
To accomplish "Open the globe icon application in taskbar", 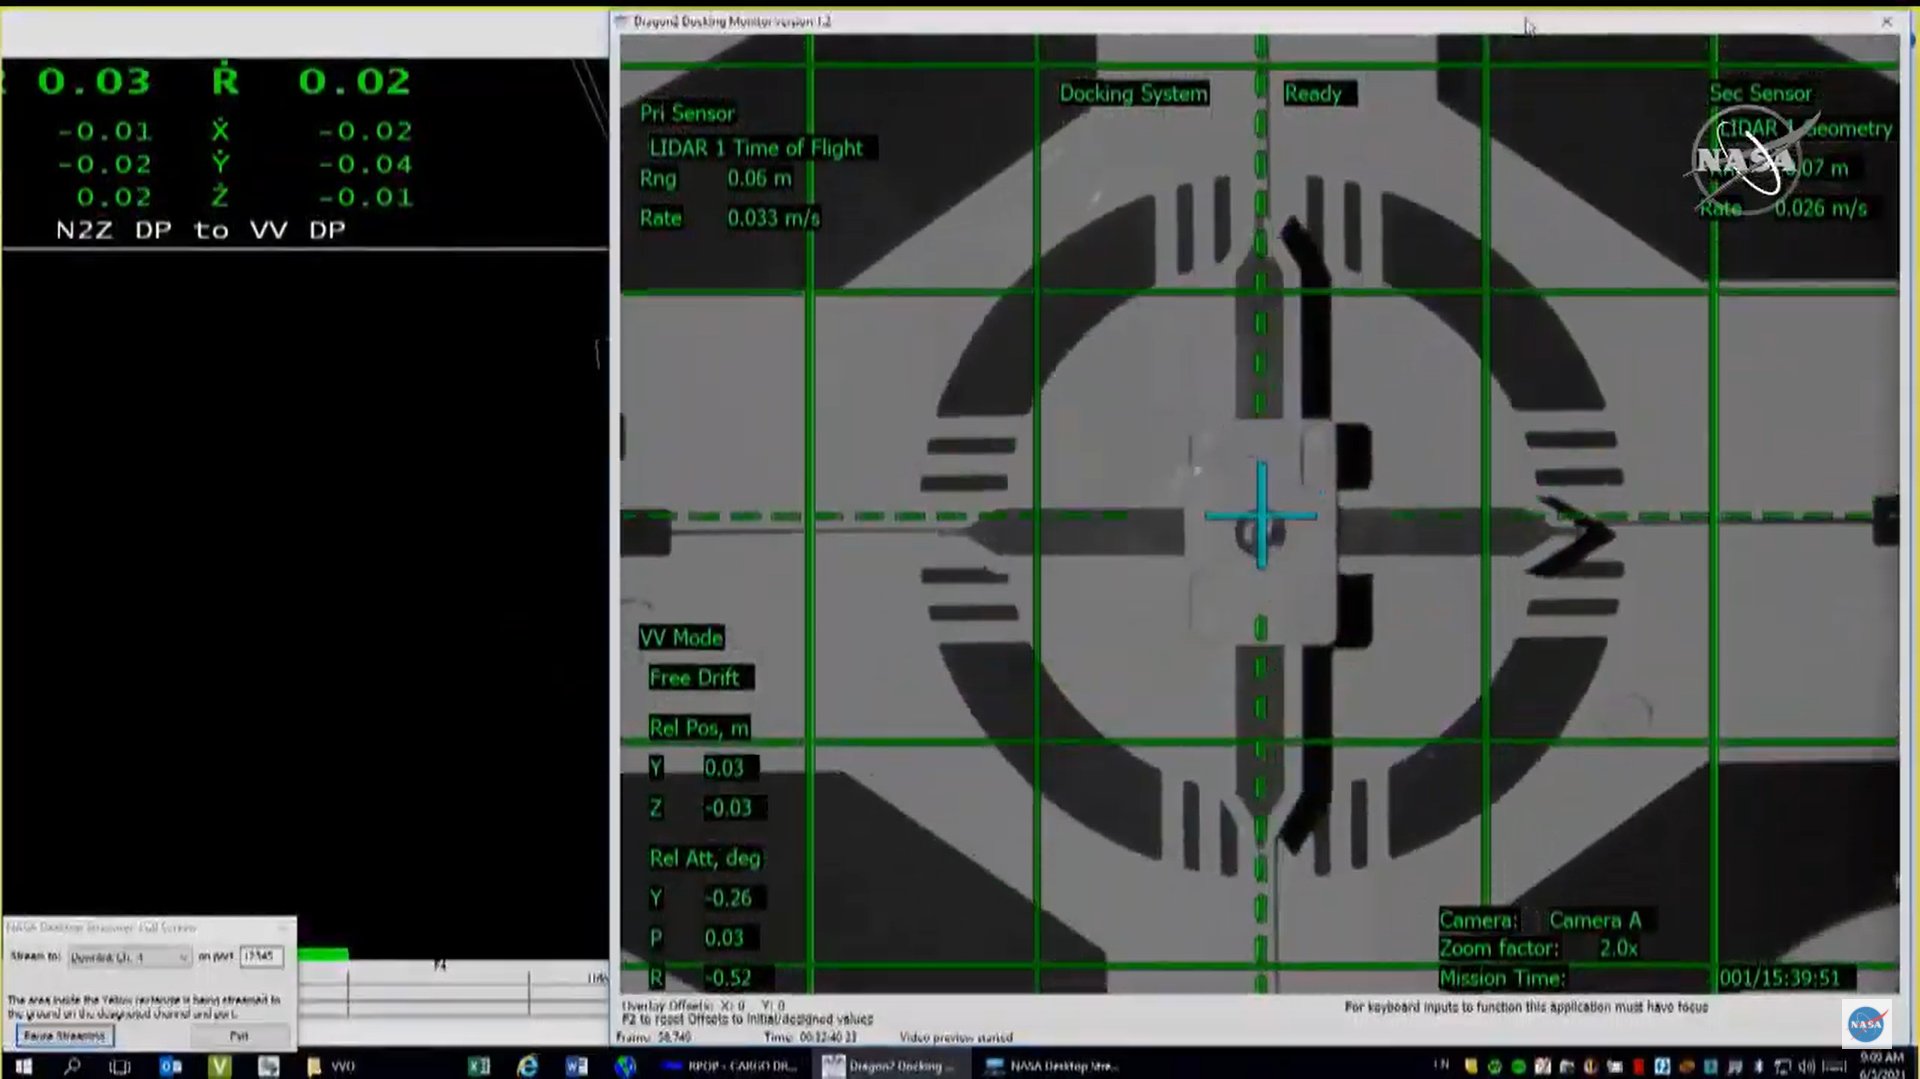I will click(626, 1066).
